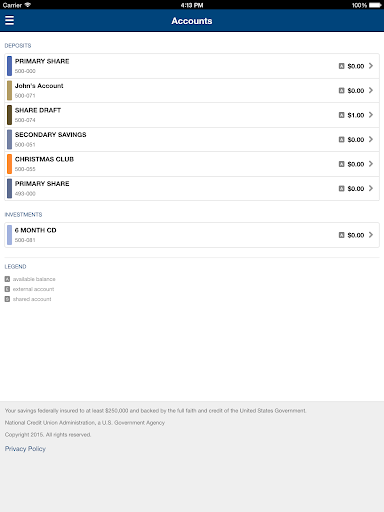Click the available balance legend icon

pyautogui.click(x=7, y=279)
